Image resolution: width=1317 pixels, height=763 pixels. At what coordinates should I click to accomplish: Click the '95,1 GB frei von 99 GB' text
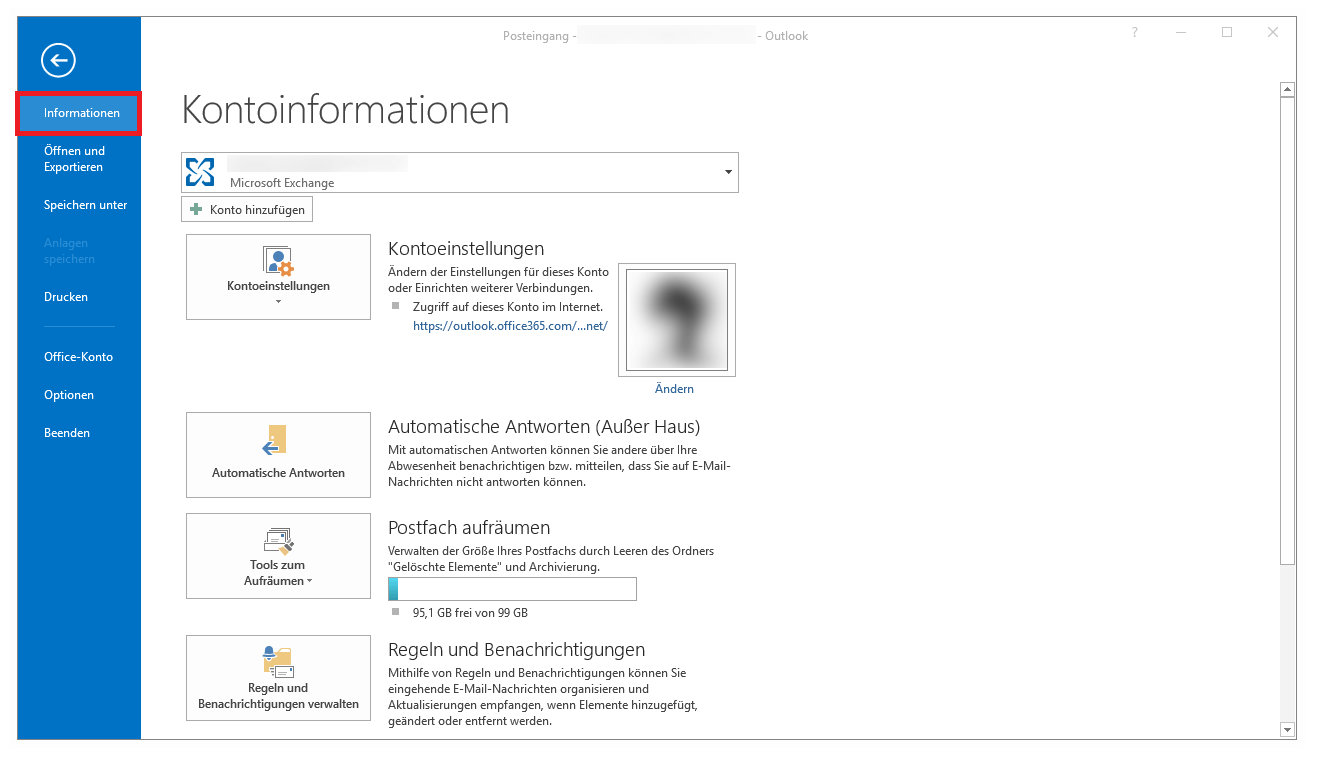click(x=470, y=613)
